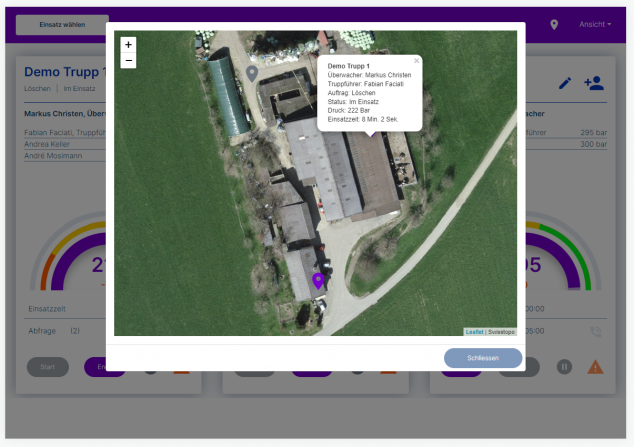The width and height of the screenshot is (634, 447).
Task: Click the Start button for Demo Trupp 1
Action: pos(48,367)
